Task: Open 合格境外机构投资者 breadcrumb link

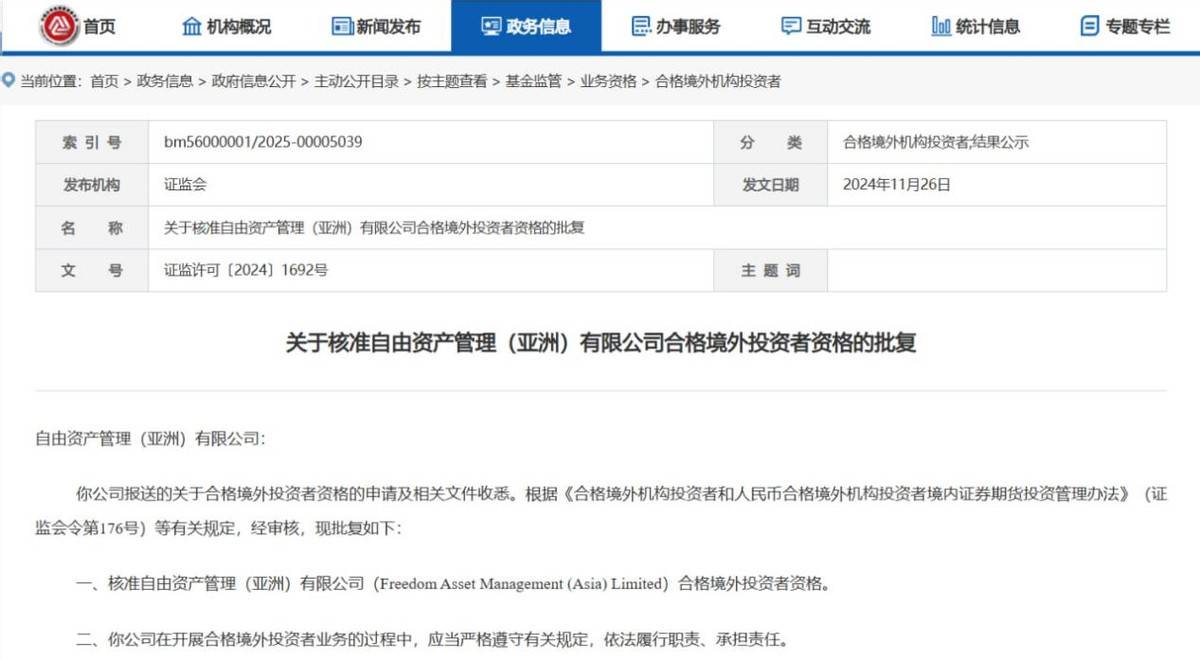Action: click(717, 81)
